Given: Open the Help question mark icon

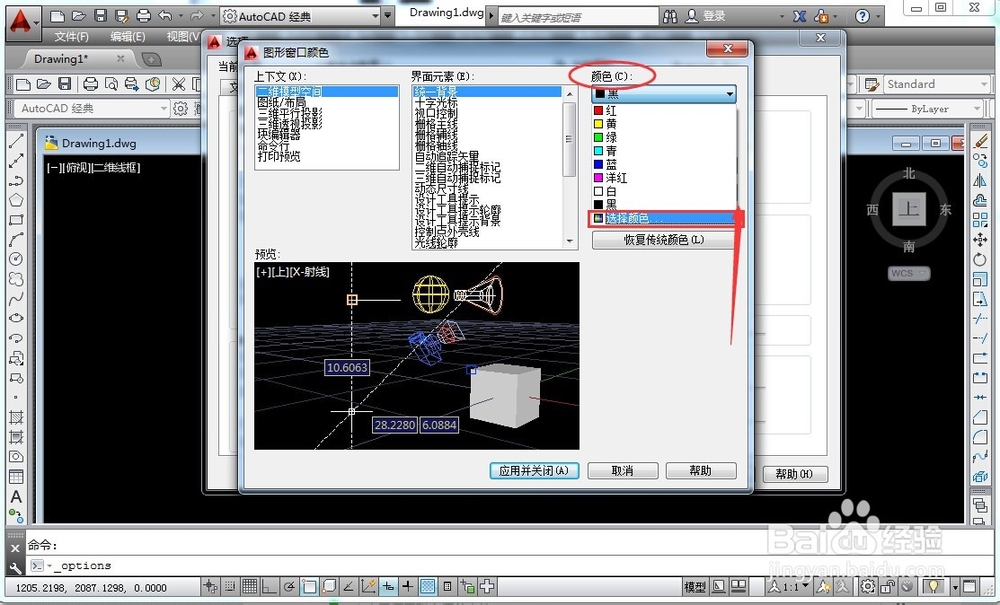Looking at the screenshot, I should [x=862, y=17].
